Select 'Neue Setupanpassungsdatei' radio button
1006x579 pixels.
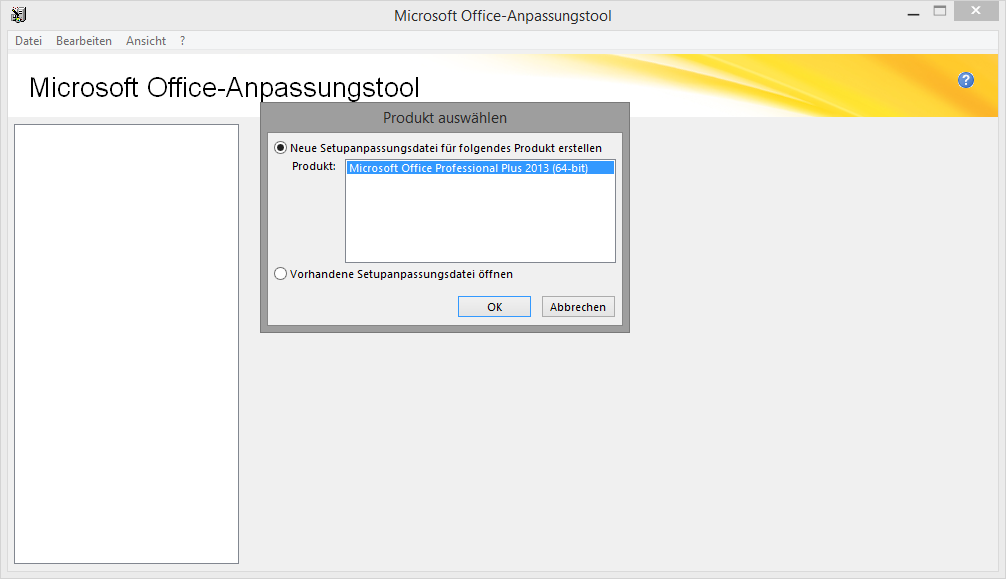click(280, 148)
